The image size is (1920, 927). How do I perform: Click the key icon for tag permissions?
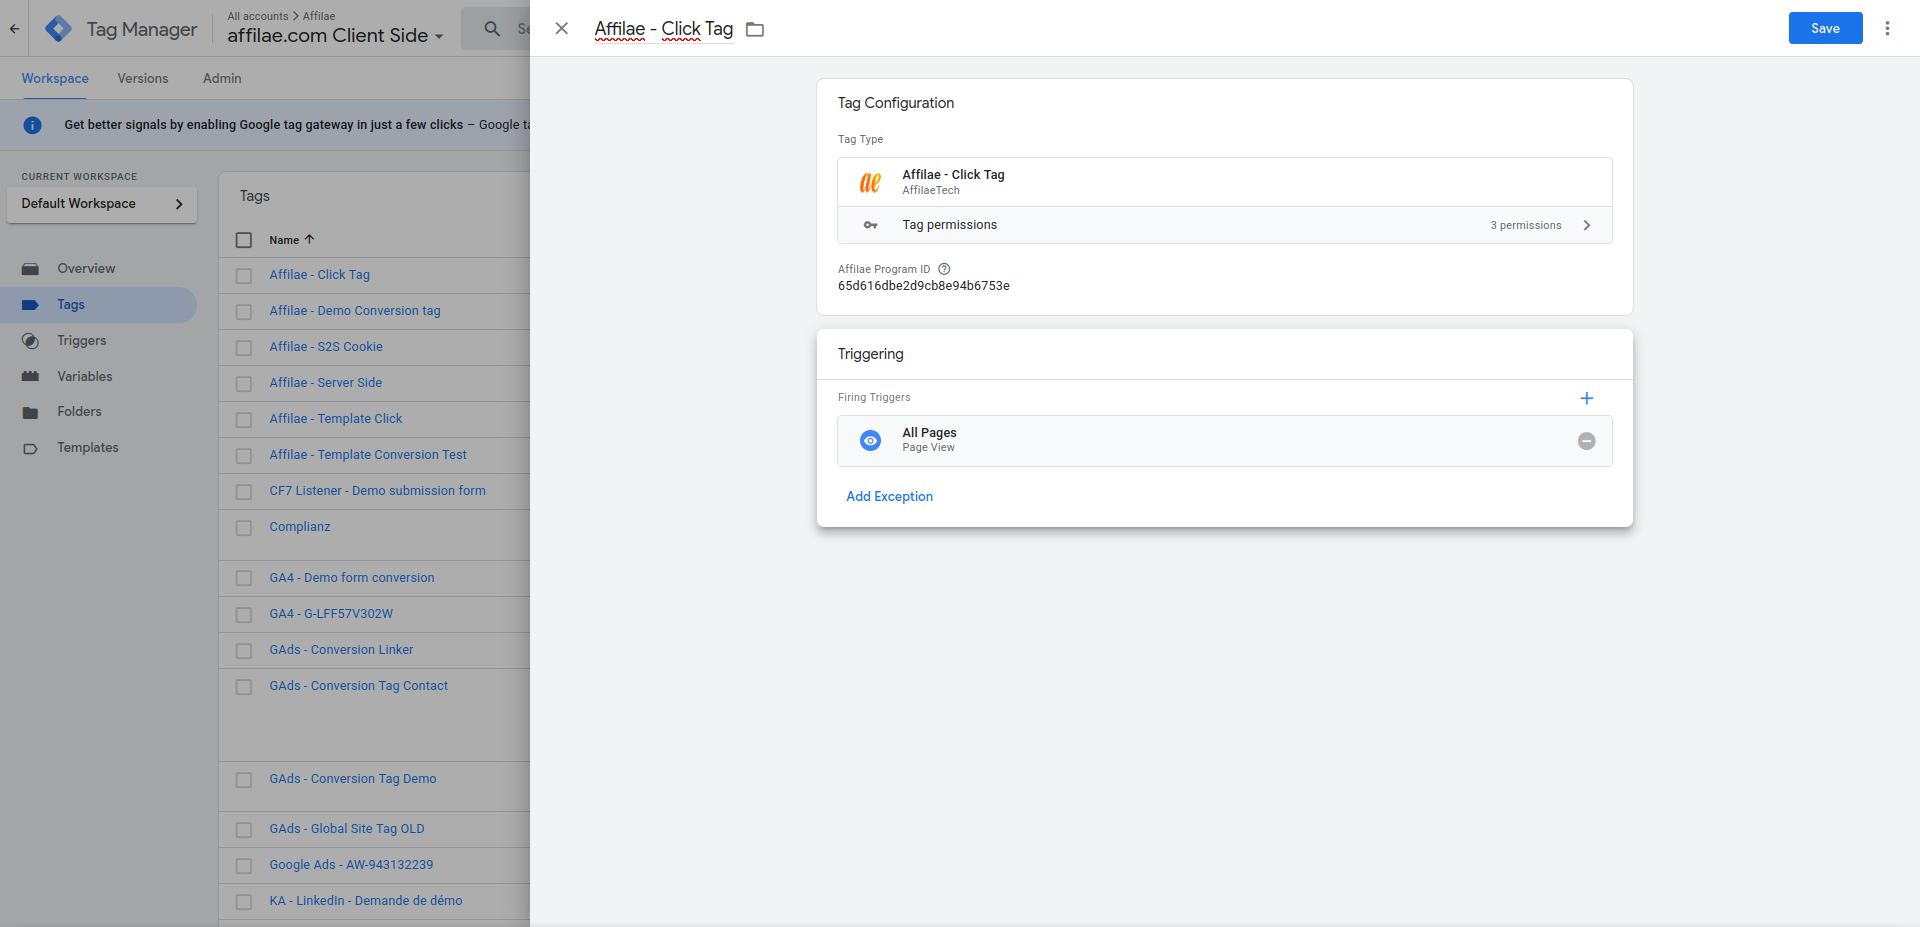click(870, 225)
